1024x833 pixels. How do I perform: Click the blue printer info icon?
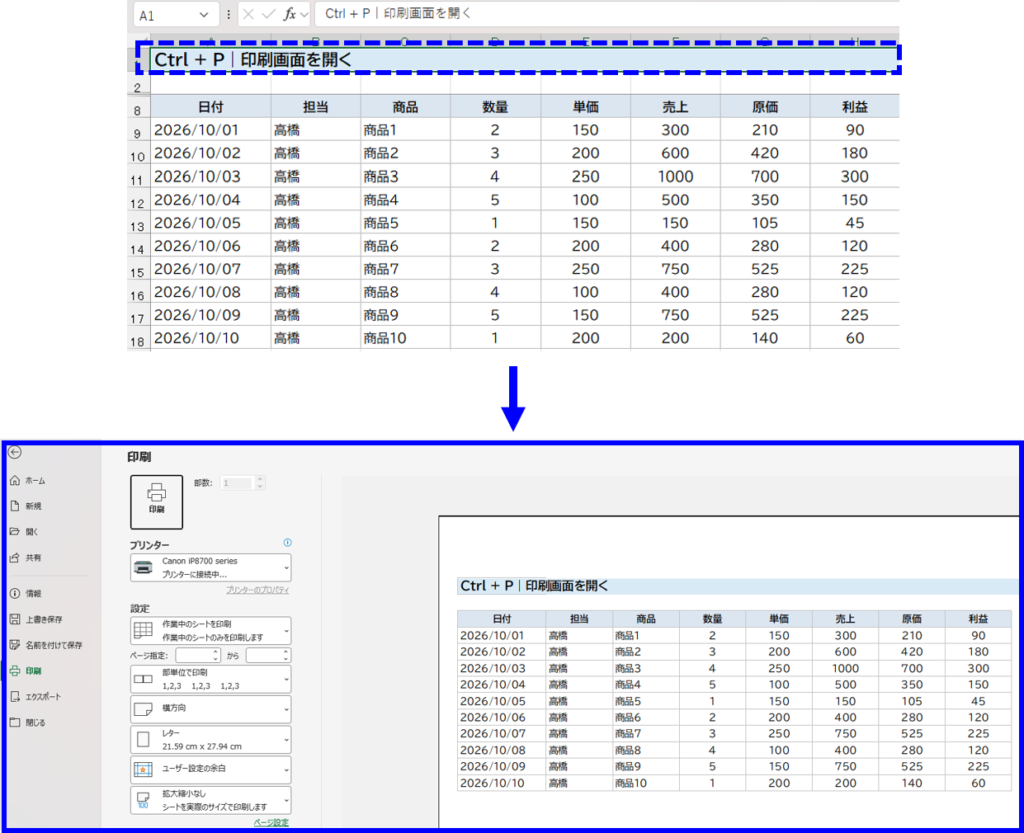pos(287,542)
